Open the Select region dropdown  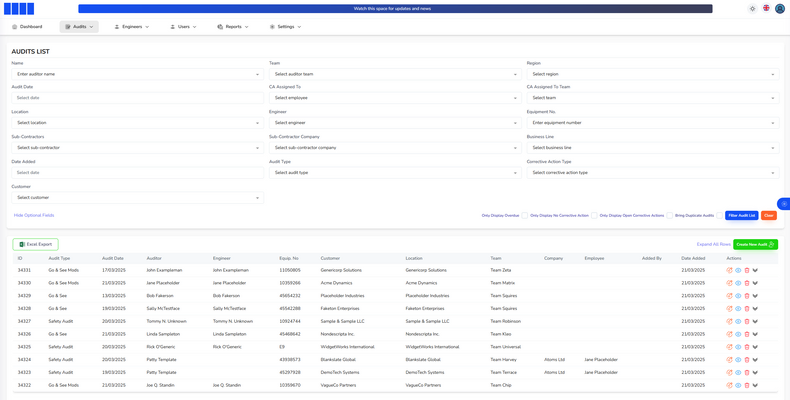pos(653,74)
